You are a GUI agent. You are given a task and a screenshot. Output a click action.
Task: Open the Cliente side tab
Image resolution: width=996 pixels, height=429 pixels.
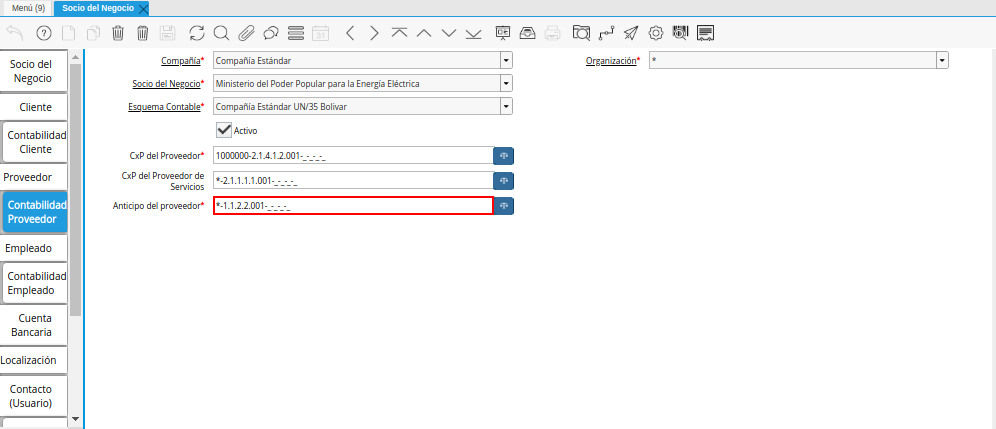coord(35,107)
